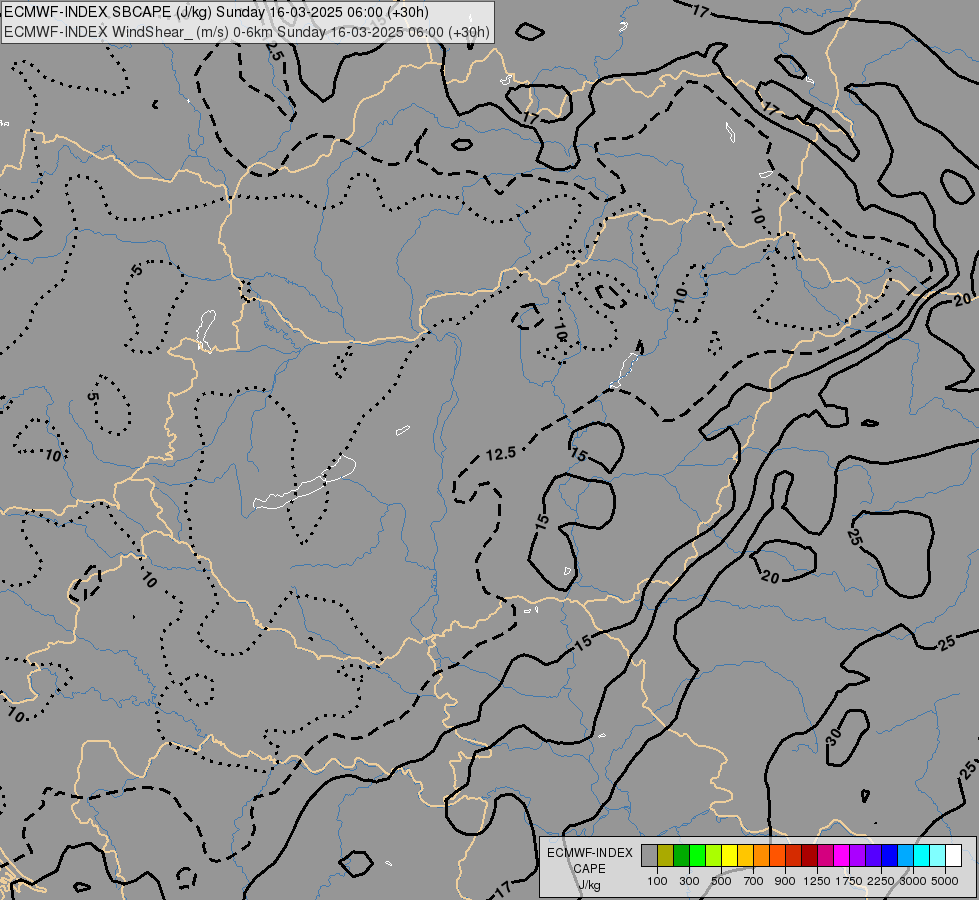Screen dimensions: 979x900
Task: Click the 12.5 dashed contour label
Action: 501,454
